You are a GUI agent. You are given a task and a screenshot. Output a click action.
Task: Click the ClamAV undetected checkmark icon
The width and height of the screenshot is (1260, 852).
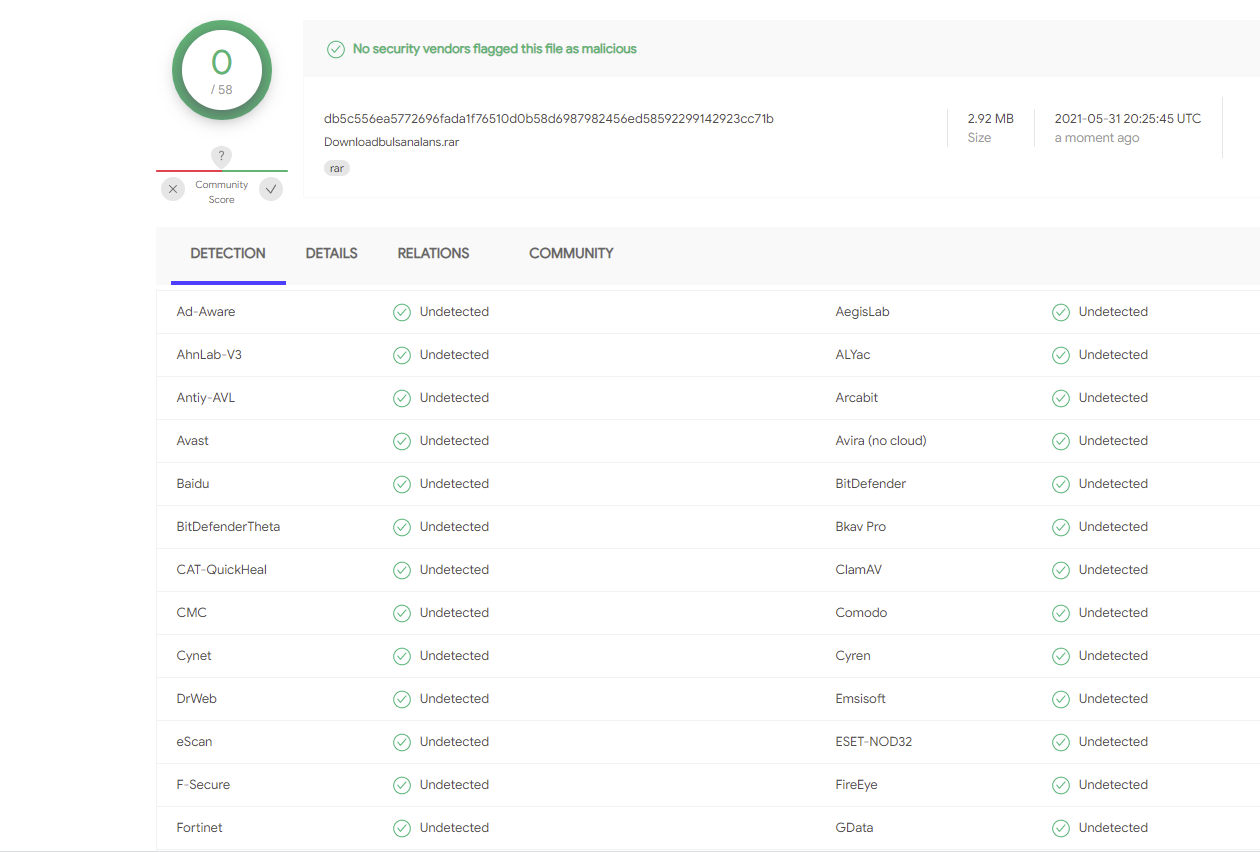click(1061, 570)
